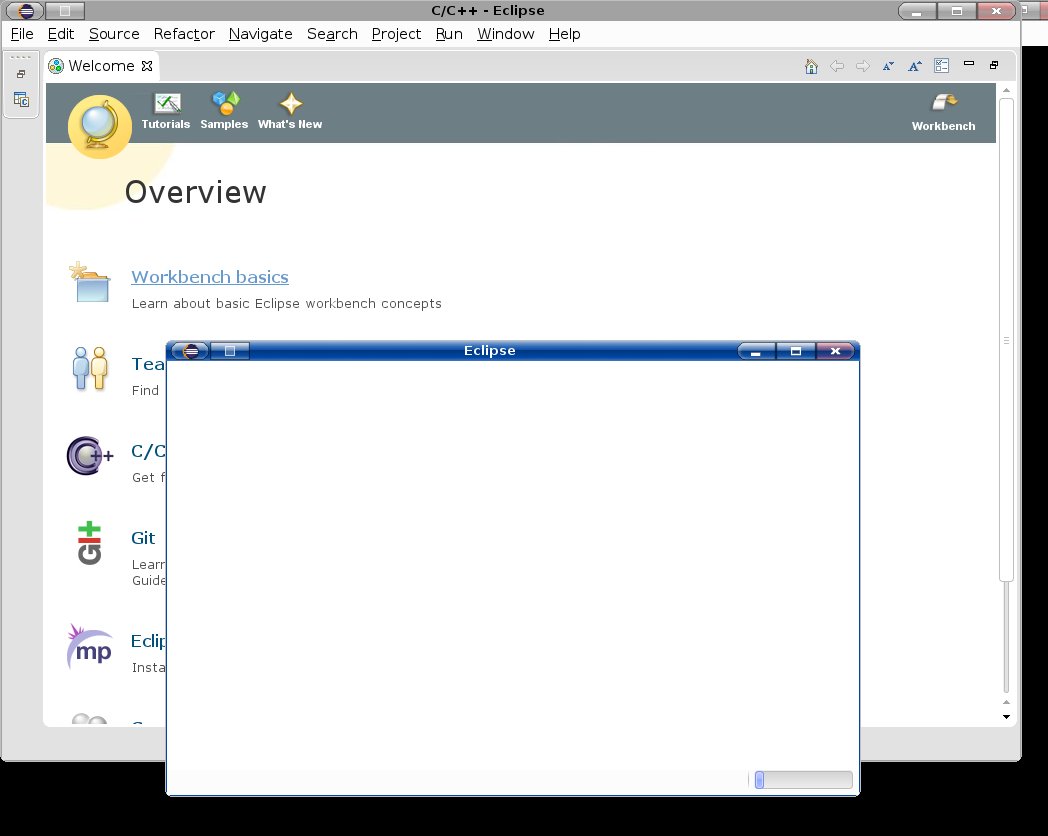
Task: Open the Help menu
Action: click(x=565, y=34)
